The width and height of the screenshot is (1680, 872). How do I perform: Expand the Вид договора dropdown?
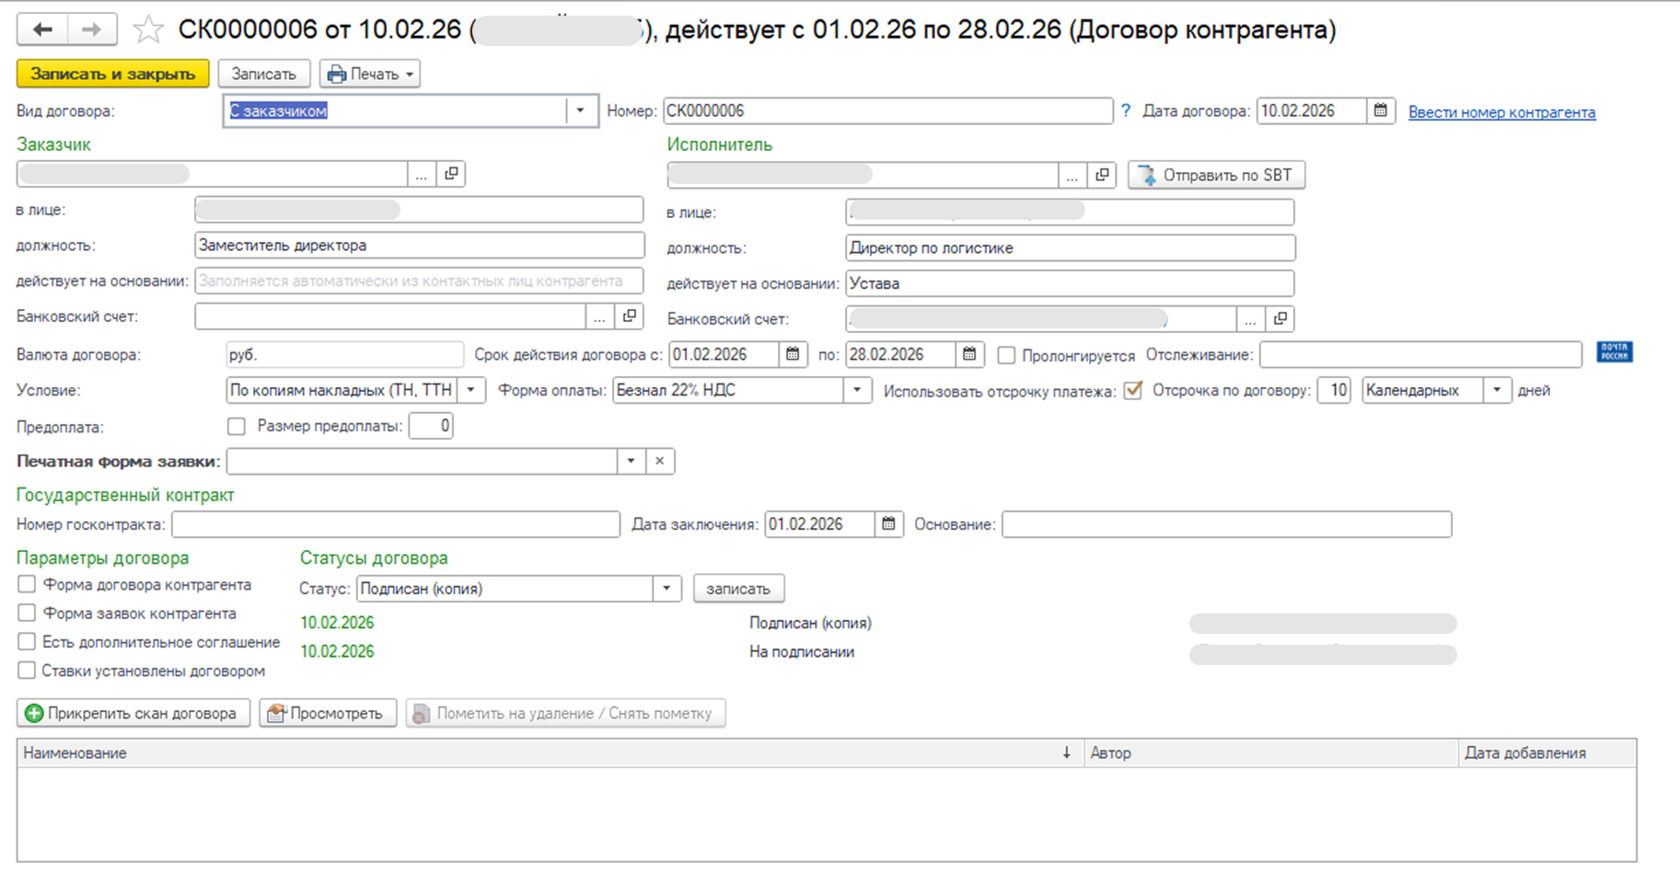click(x=580, y=111)
